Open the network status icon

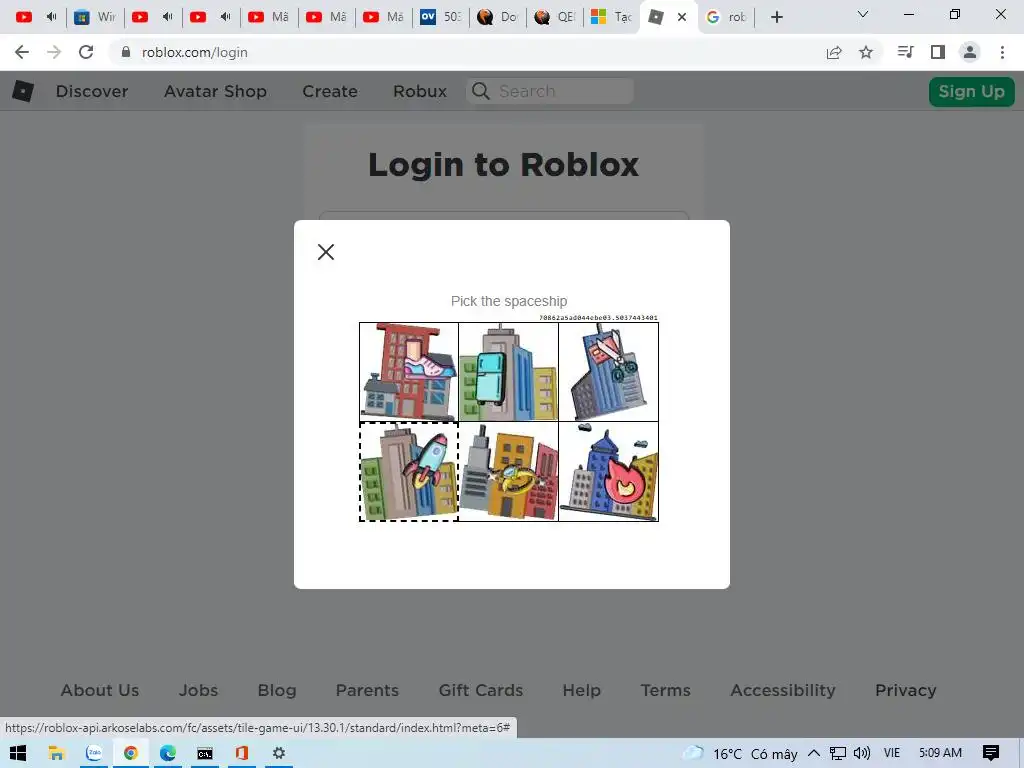(838, 753)
